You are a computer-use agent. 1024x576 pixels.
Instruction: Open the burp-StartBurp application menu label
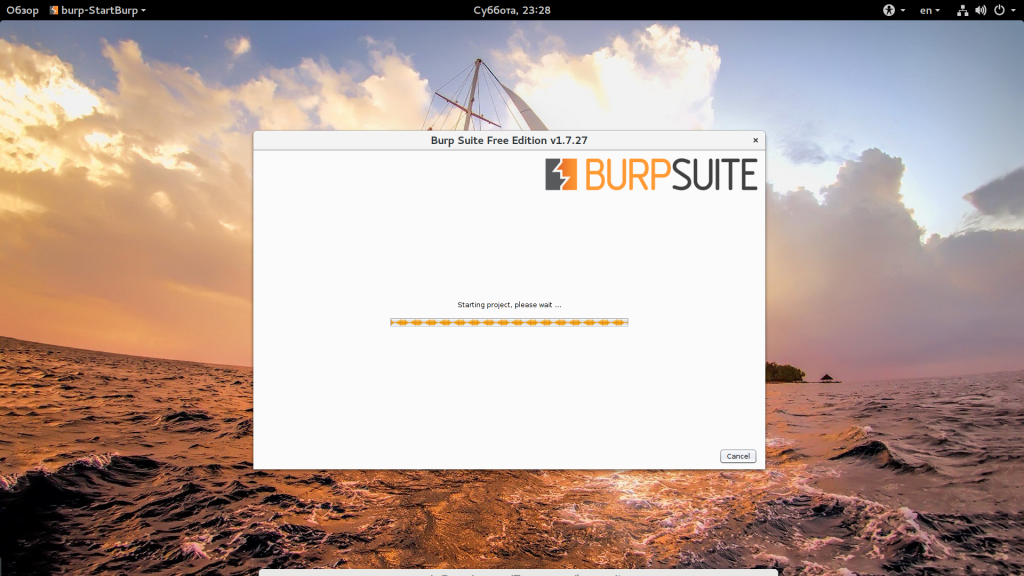[99, 10]
